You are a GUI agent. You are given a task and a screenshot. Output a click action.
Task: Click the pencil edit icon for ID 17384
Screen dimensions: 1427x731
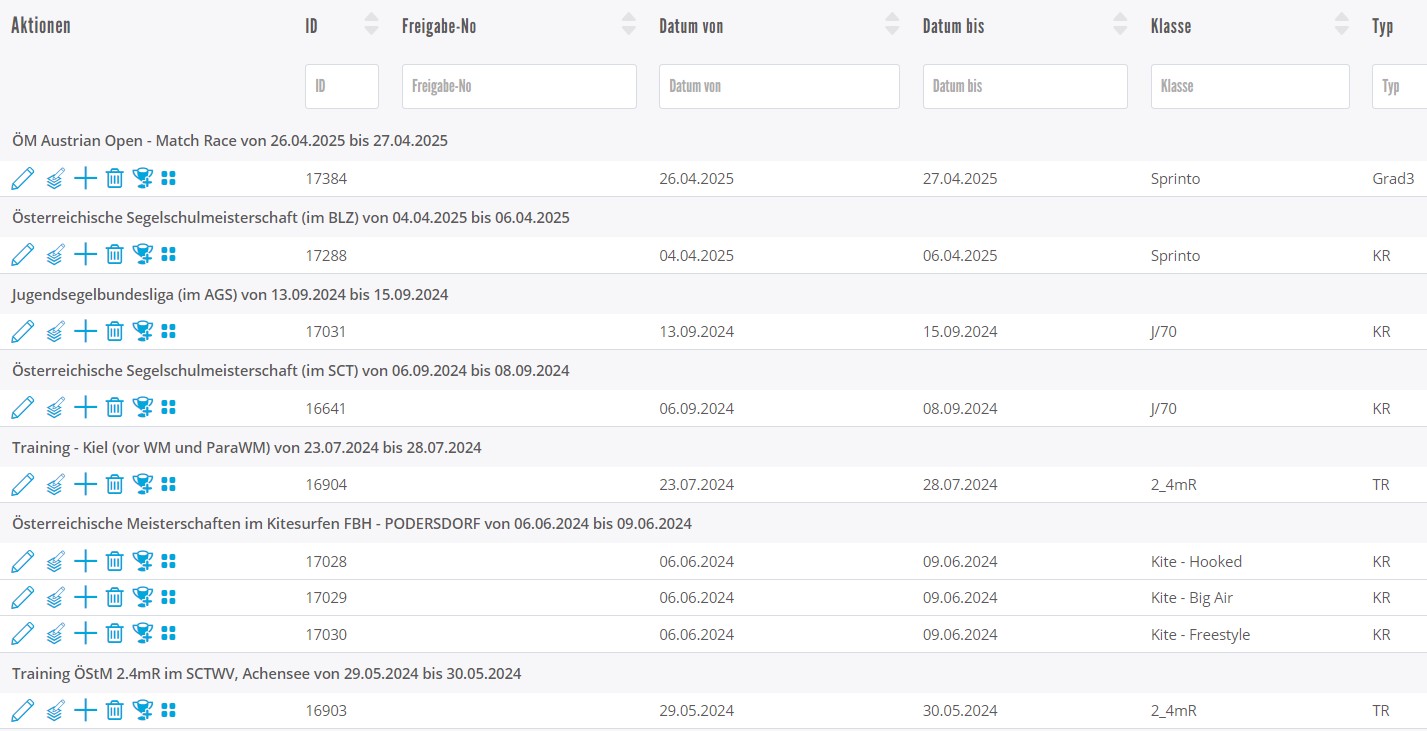coord(22,179)
